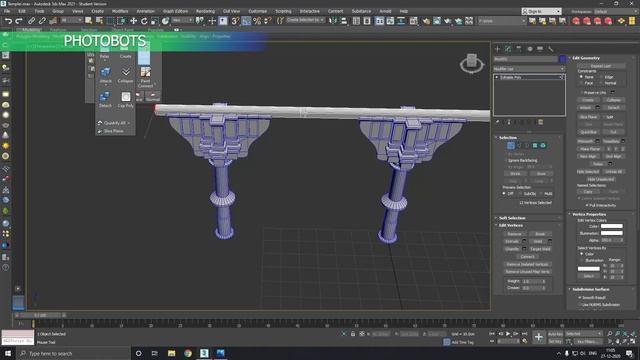Click the Remove button in Edit Vertices
This screenshot has height=360, width=640.
pyautogui.click(x=514, y=234)
